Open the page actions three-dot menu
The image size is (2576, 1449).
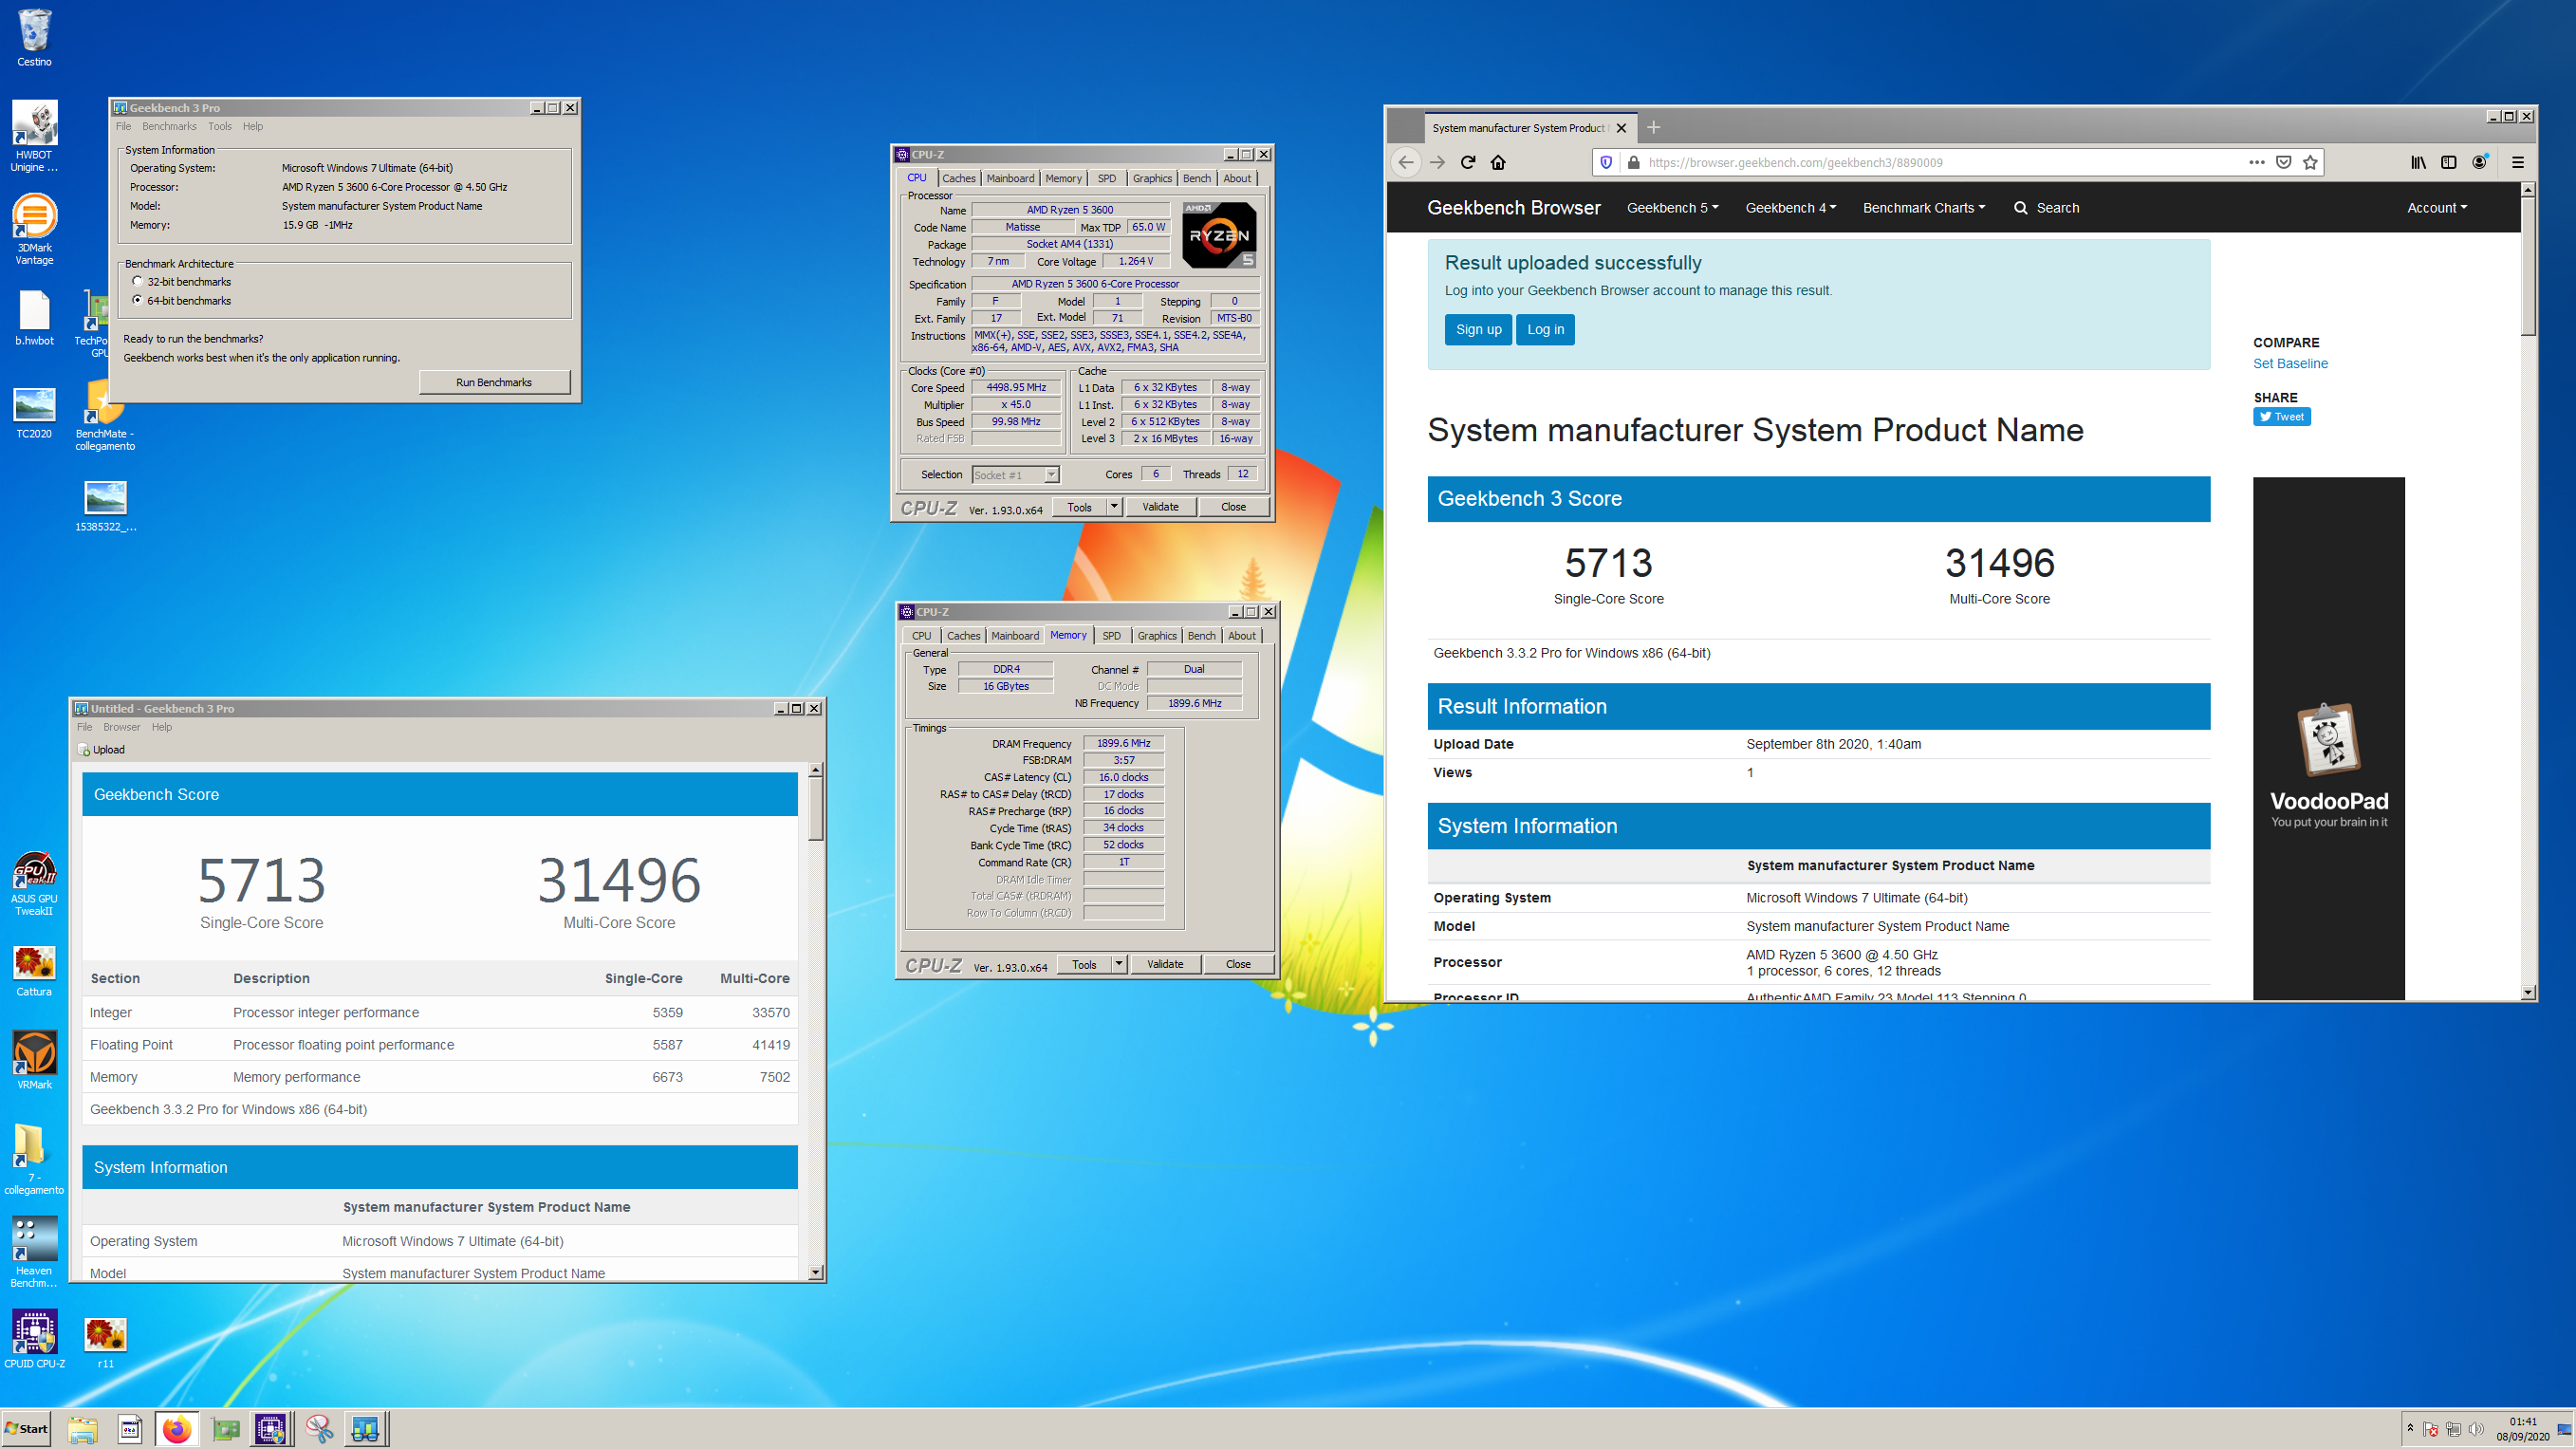(2257, 162)
